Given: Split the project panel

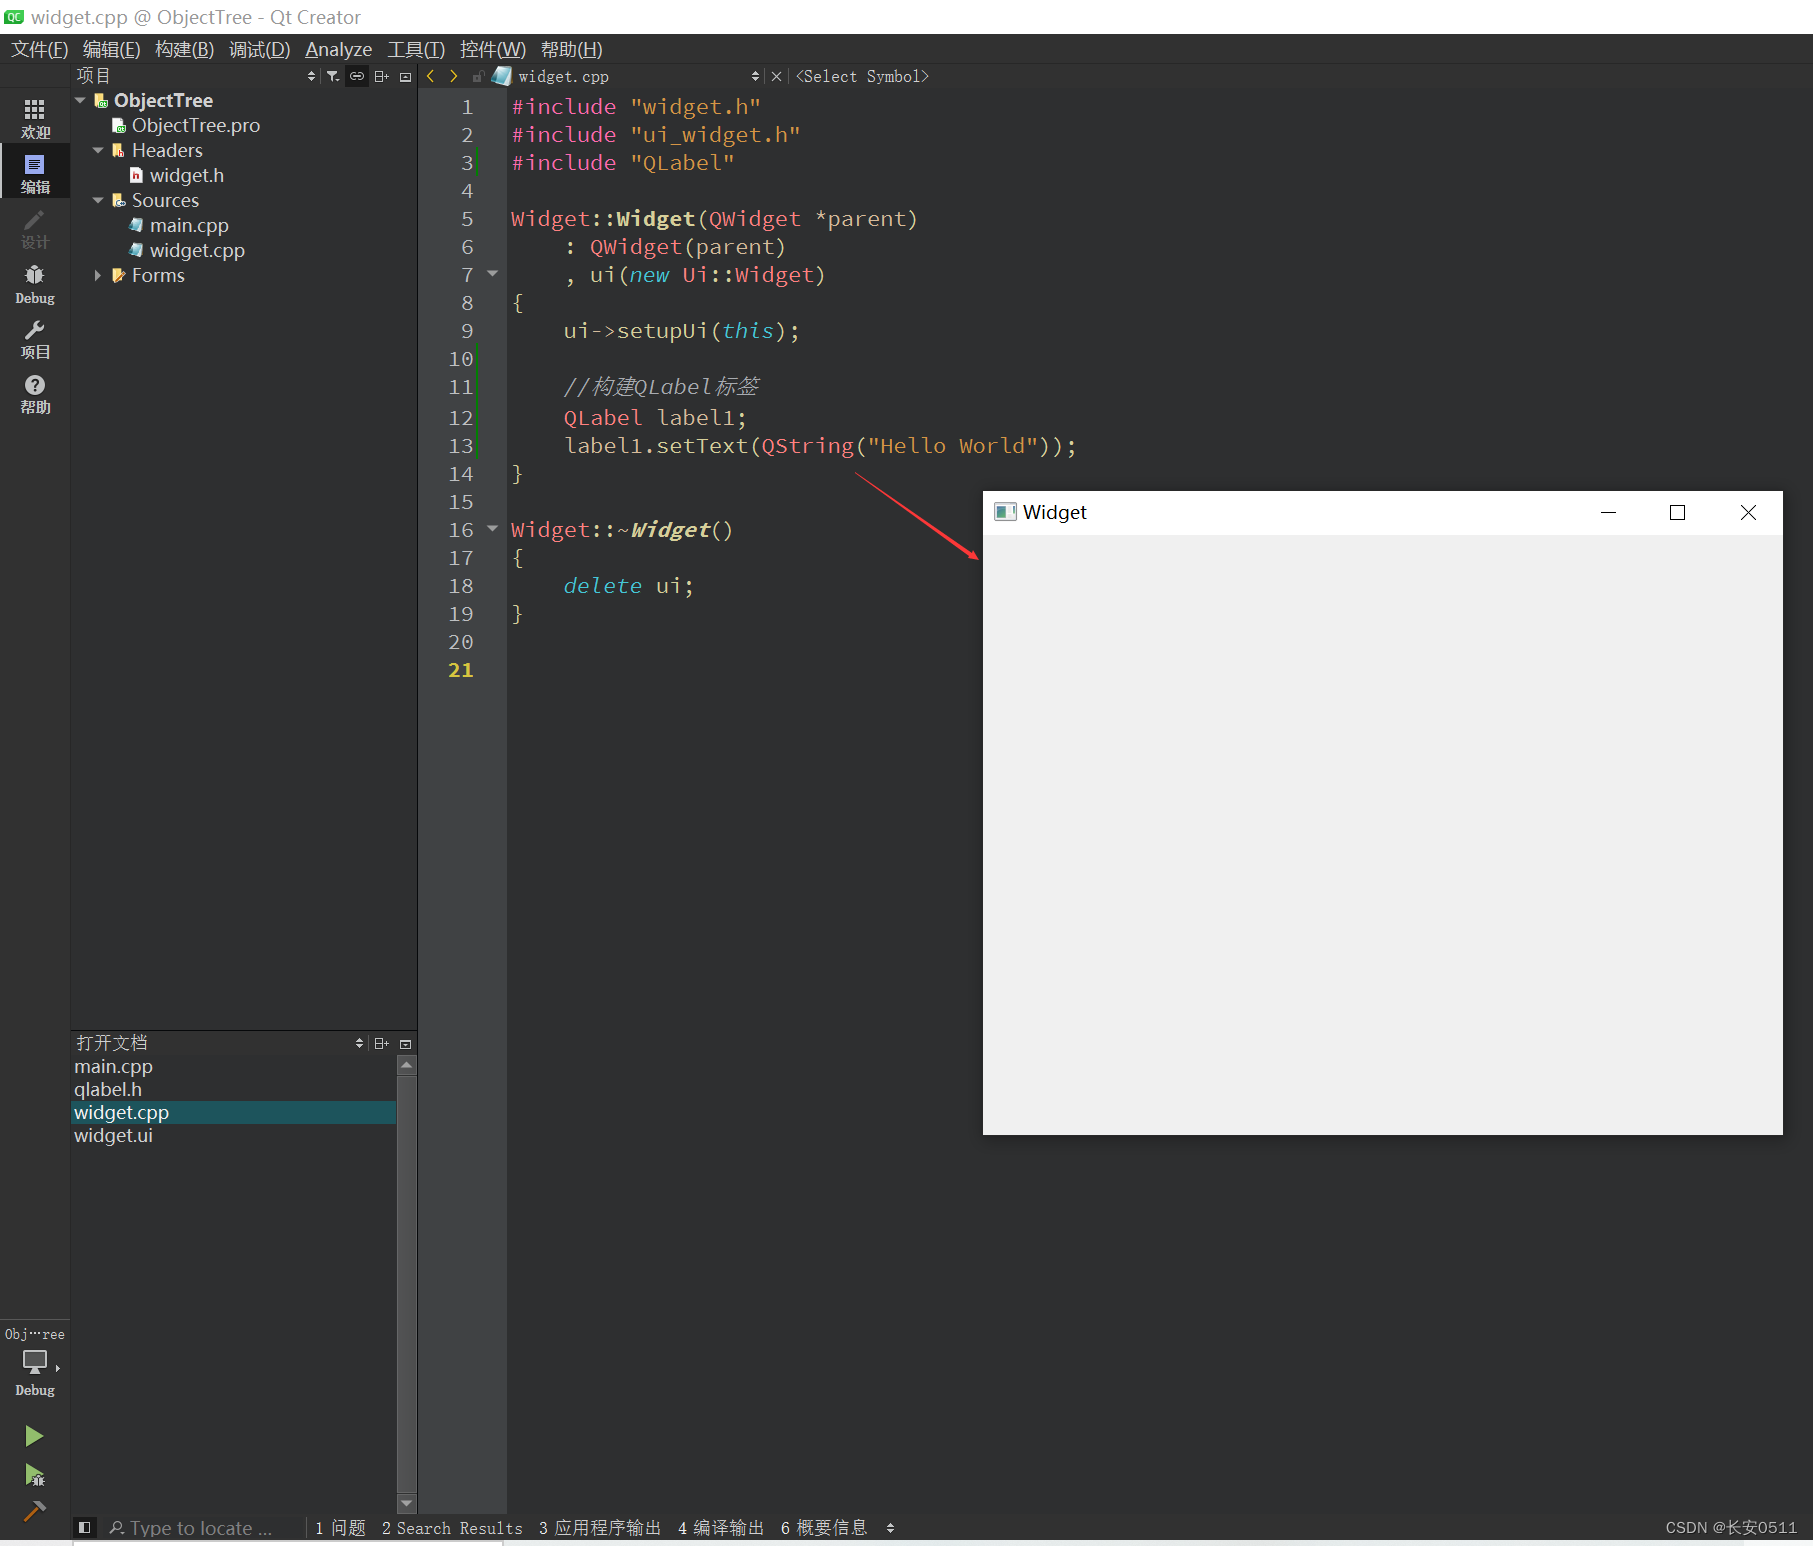Looking at the screenshot, I should click(381, 76).
